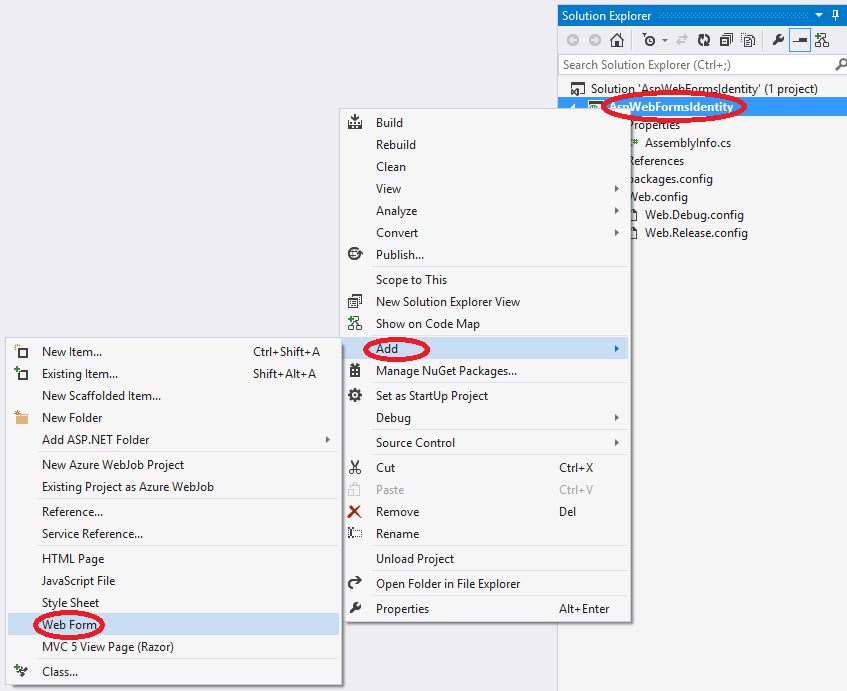The height and width of the screenshot is (691, 847).
Task: Click the Home icon in Solution Explorer
Action: click(617, 40)
